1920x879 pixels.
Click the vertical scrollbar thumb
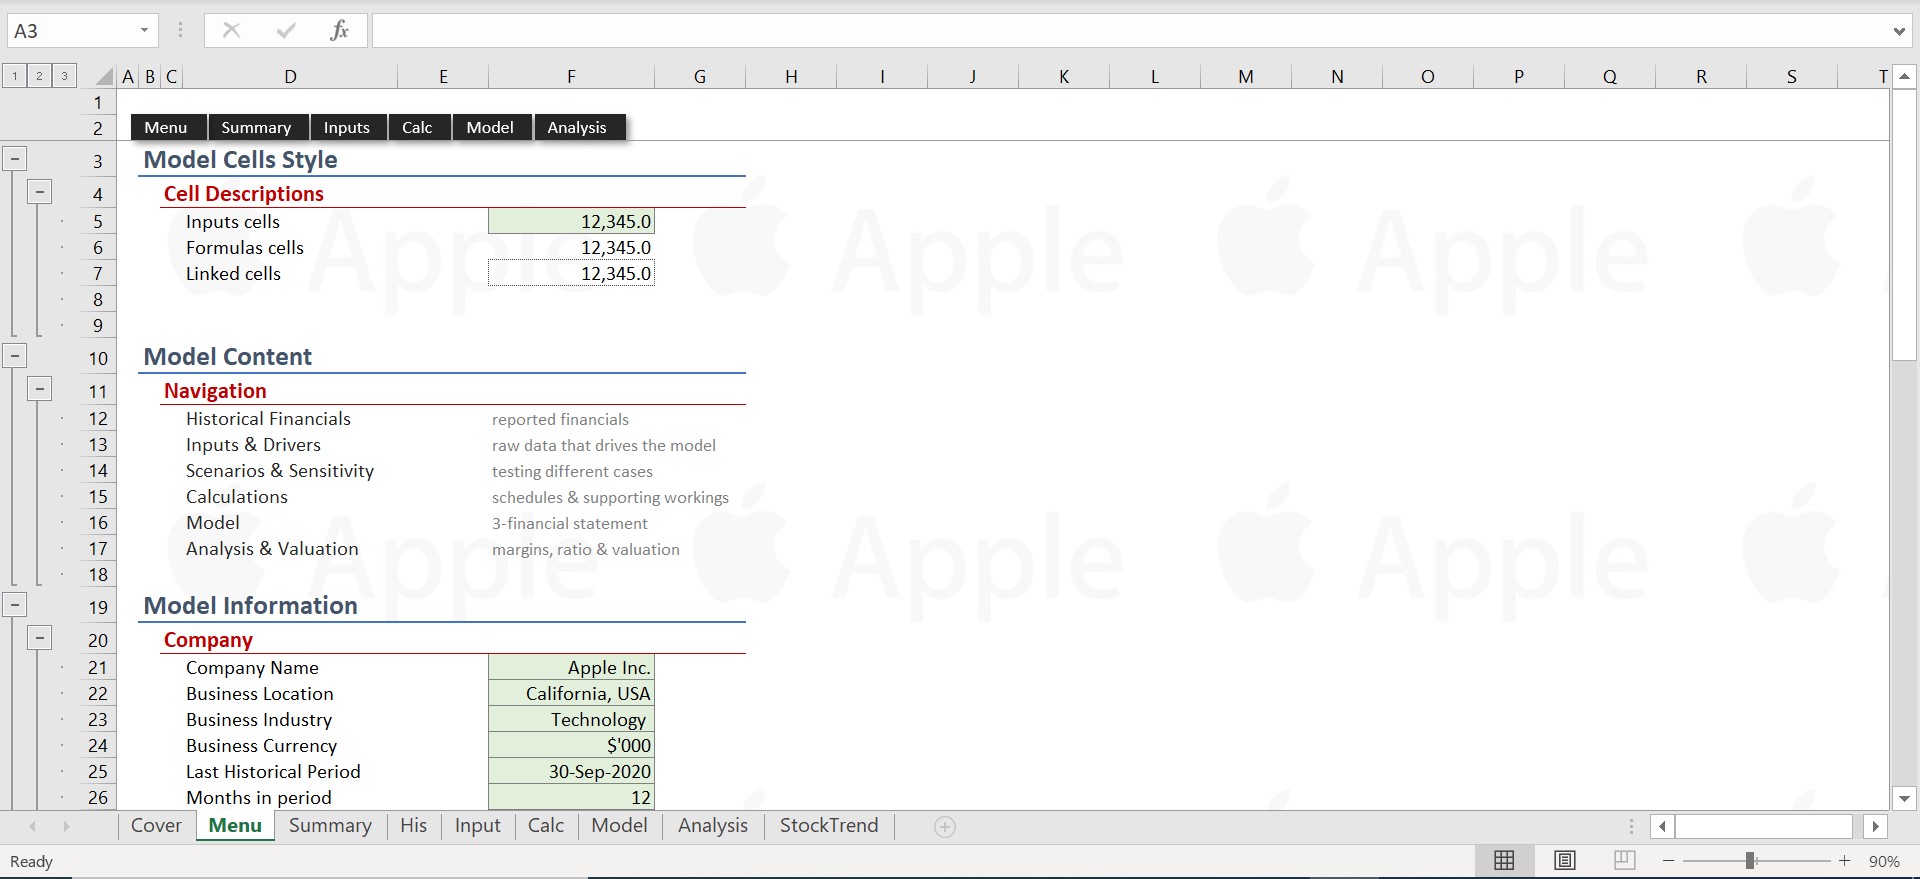tap(1904, 225)
